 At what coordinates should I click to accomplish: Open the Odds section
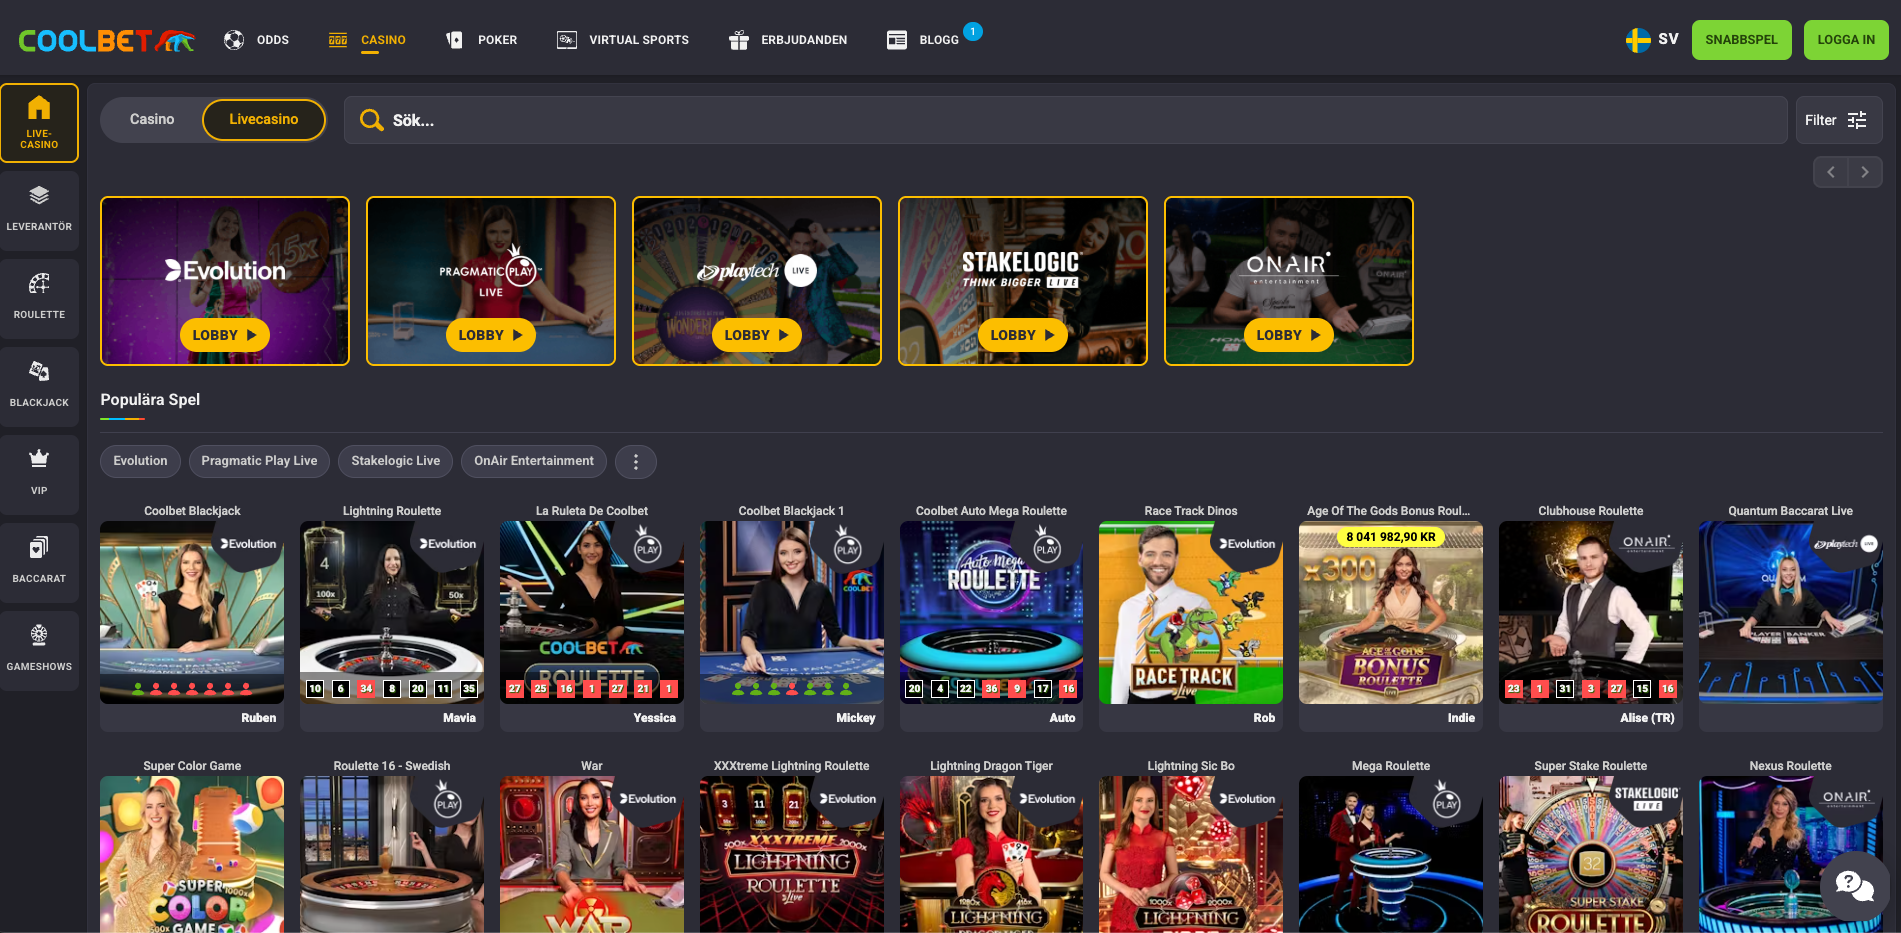tap(256, 40)
